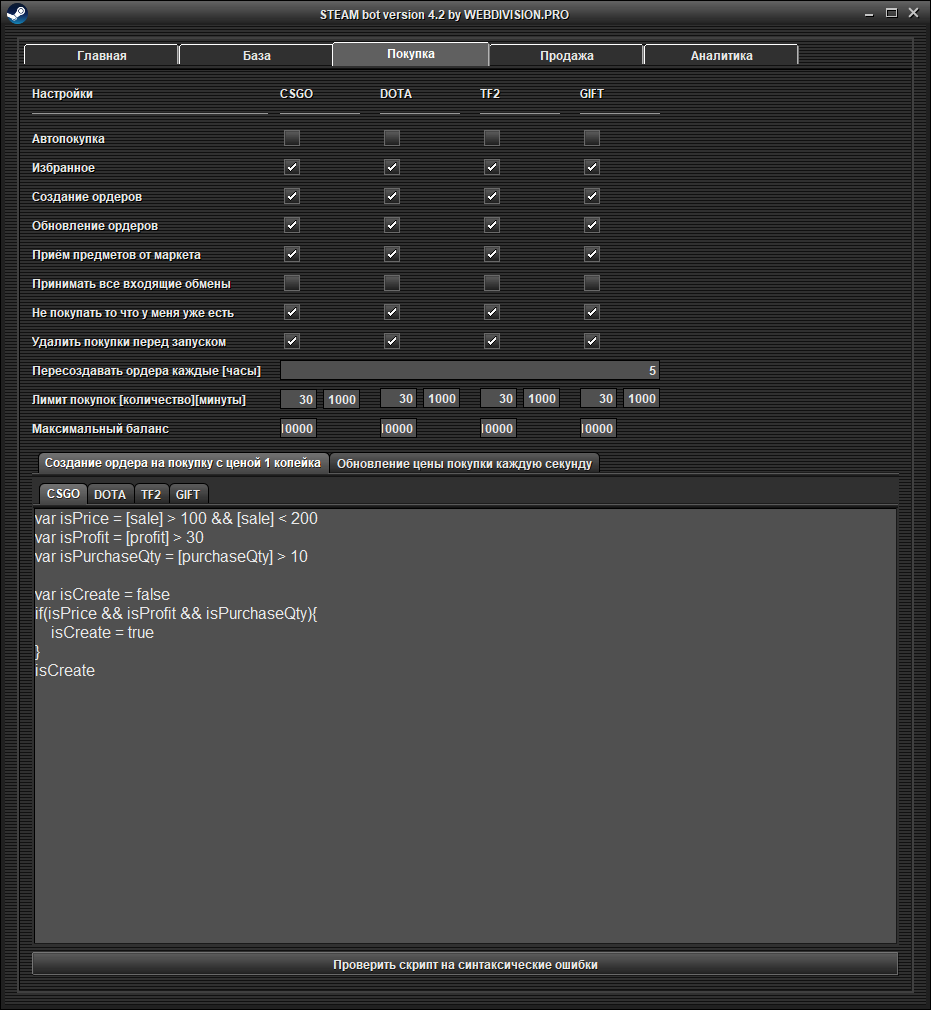Open the Аналитика tab

pyautogui.click(x=721, y=55)
